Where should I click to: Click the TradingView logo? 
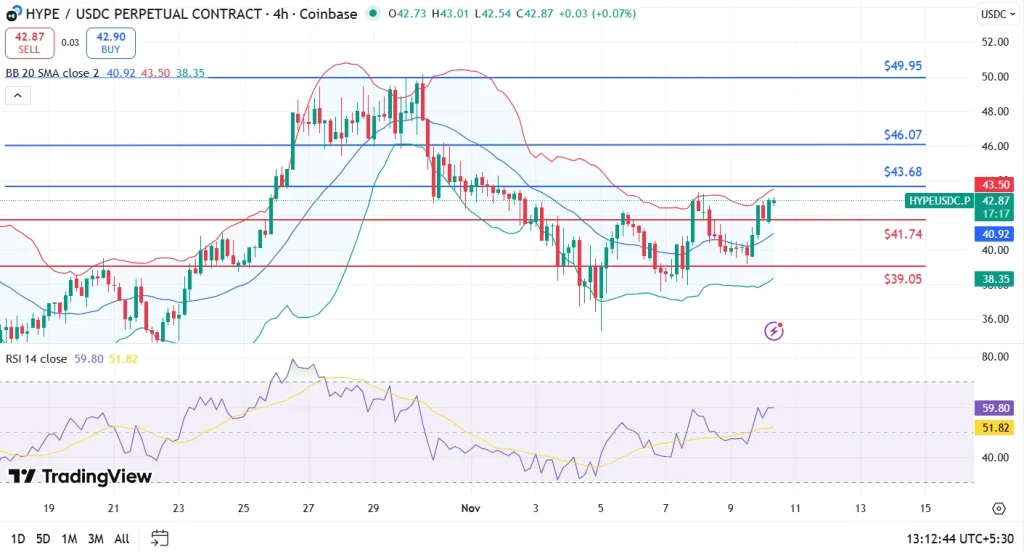pyautogui.click(x=80, y=476)
